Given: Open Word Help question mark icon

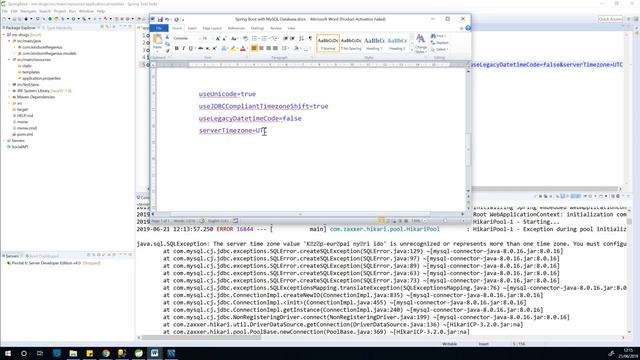Looking at the screenshot, I should 468,28.
